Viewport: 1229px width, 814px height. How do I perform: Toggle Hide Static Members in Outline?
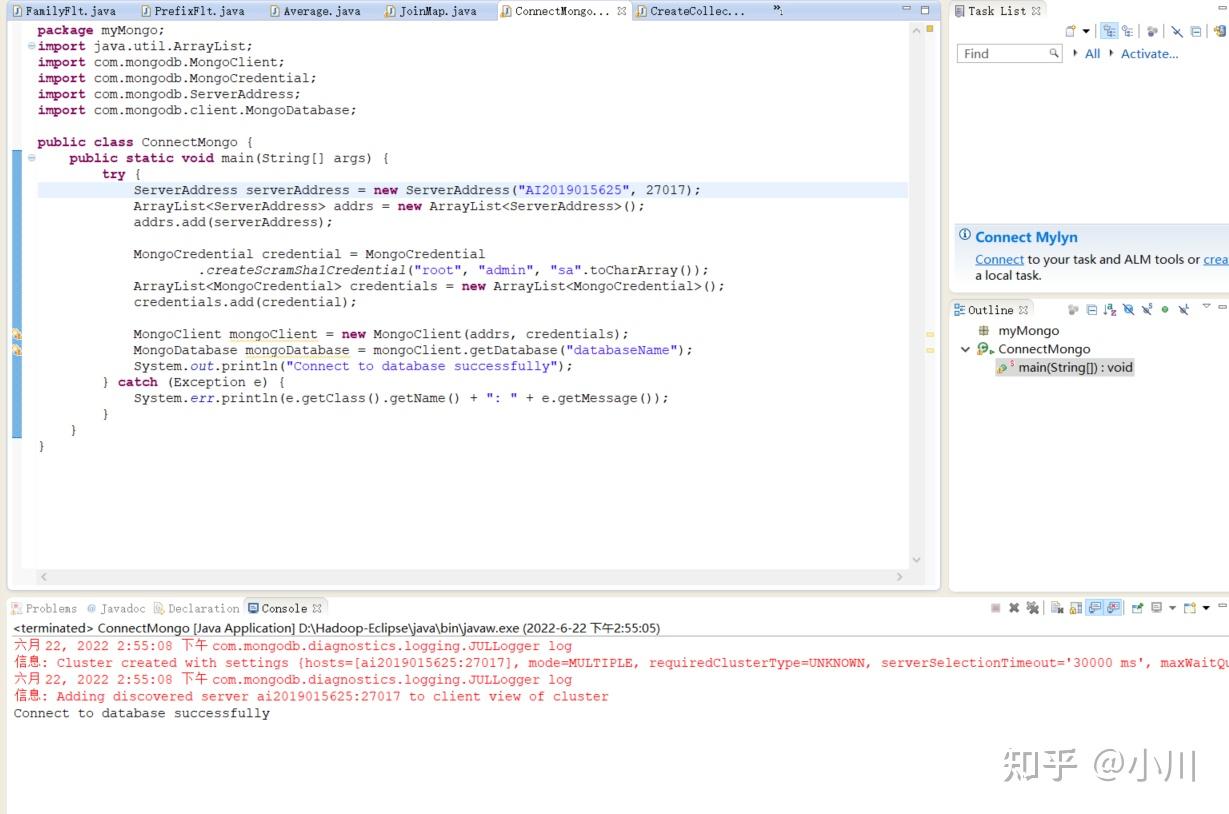[x=1147, y=309]
